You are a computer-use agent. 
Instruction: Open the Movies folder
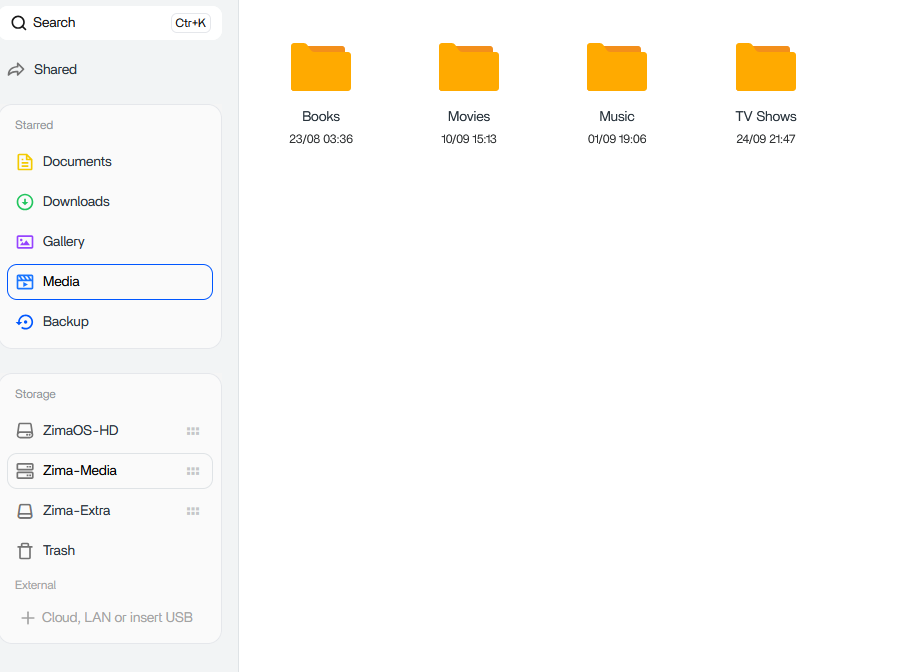point(469,68)
